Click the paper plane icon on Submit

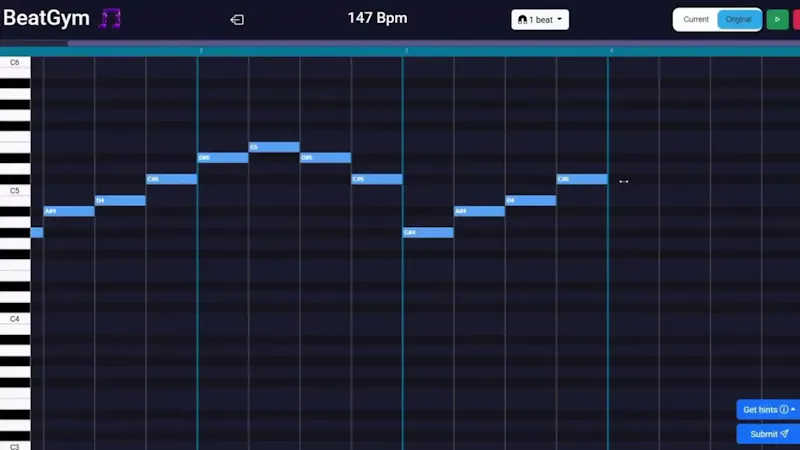click(784, 434)
